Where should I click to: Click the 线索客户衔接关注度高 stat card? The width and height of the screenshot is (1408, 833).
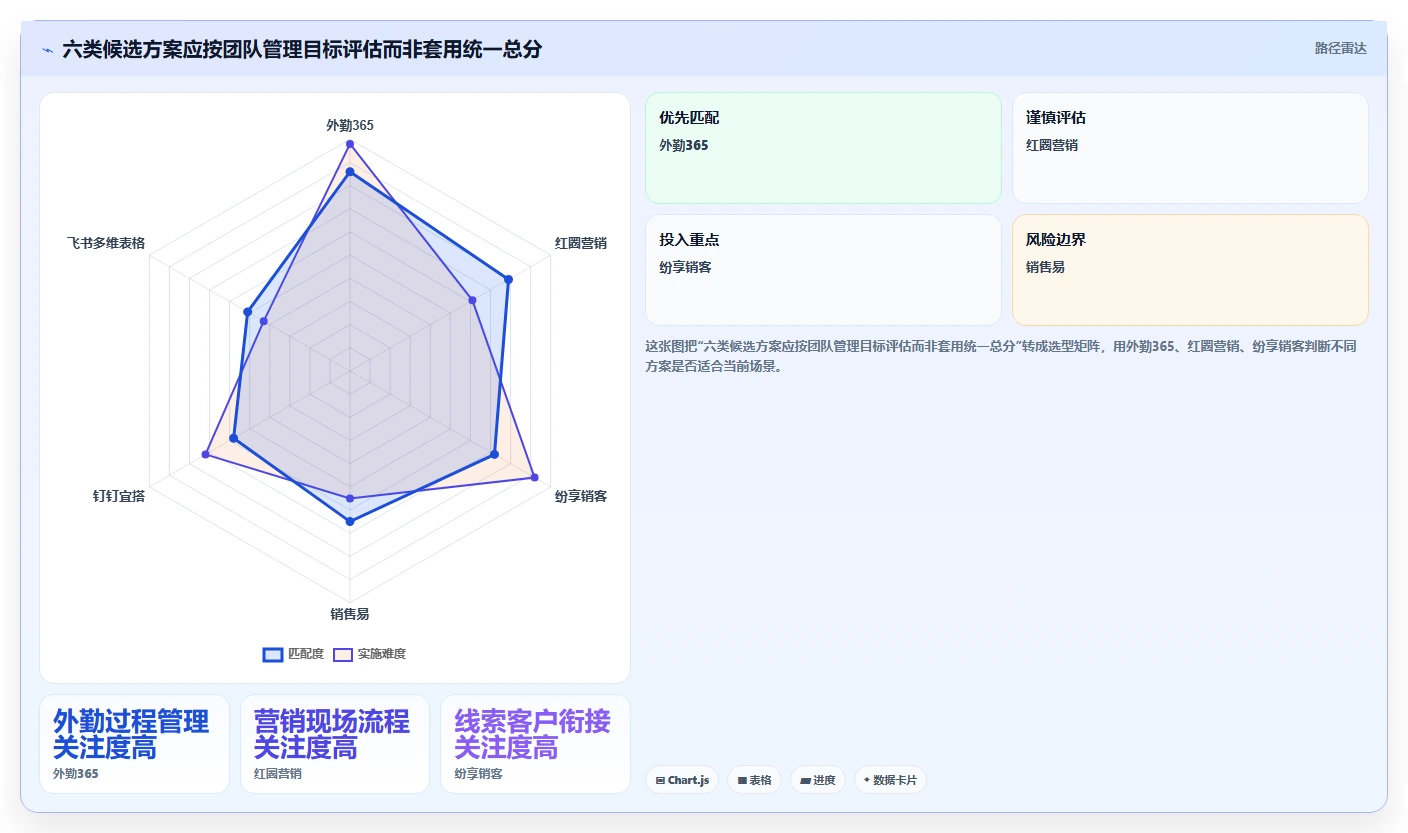tap(535, 744)
